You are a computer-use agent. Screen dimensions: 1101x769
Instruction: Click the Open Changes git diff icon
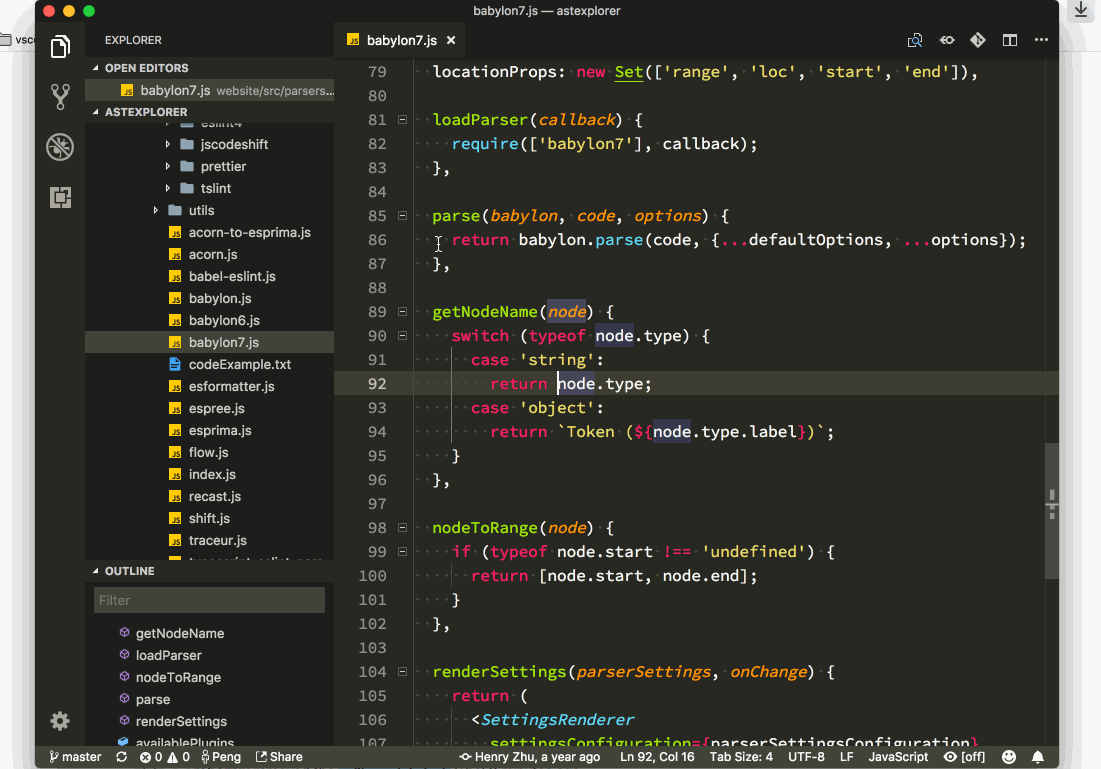[x=977, y=40]
